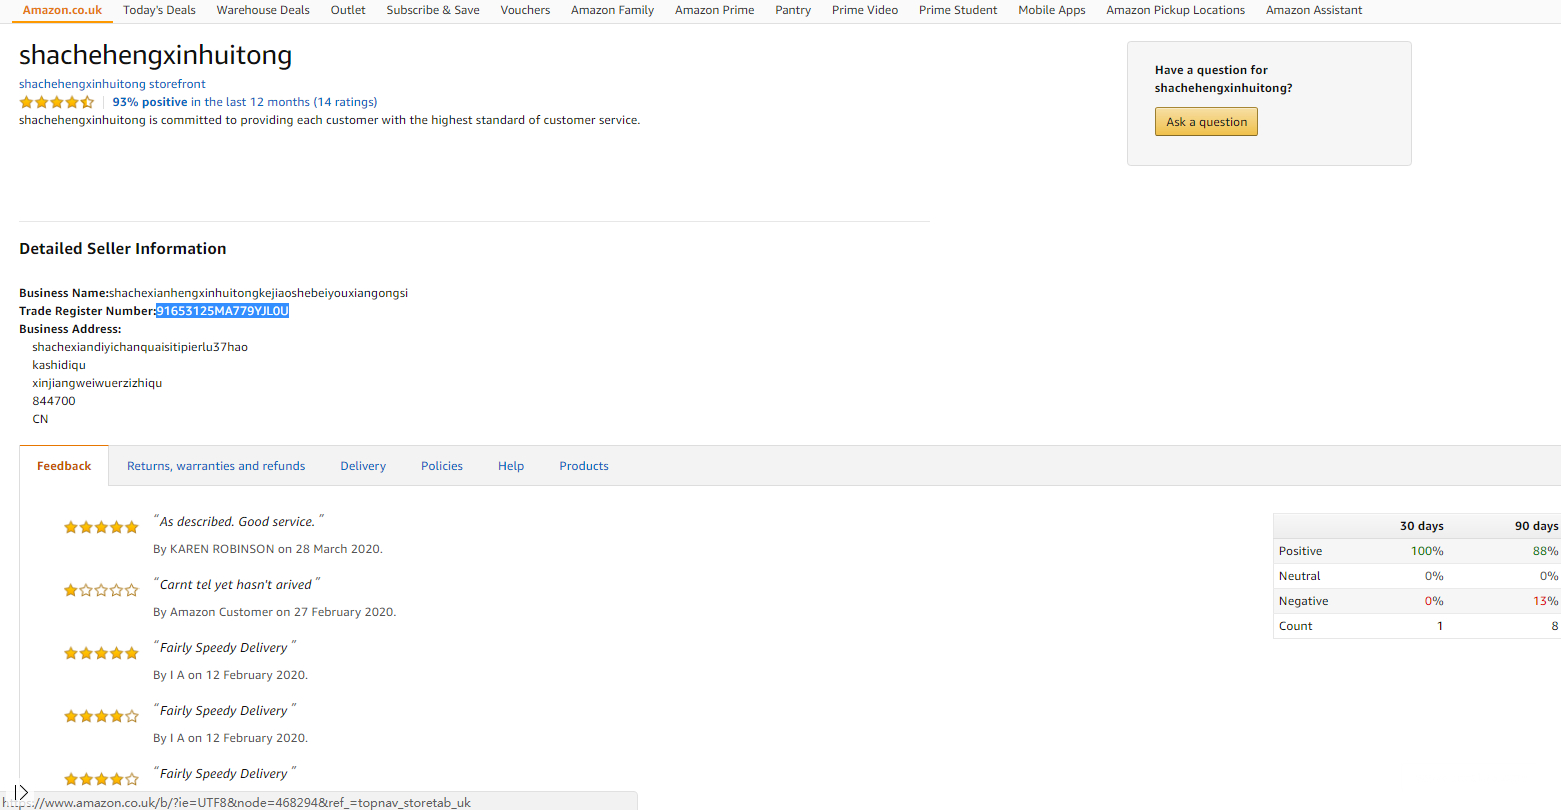Click the 88% positive value for 90 days
Viewport: 1561px width, 810px height.
(1546, 551)
